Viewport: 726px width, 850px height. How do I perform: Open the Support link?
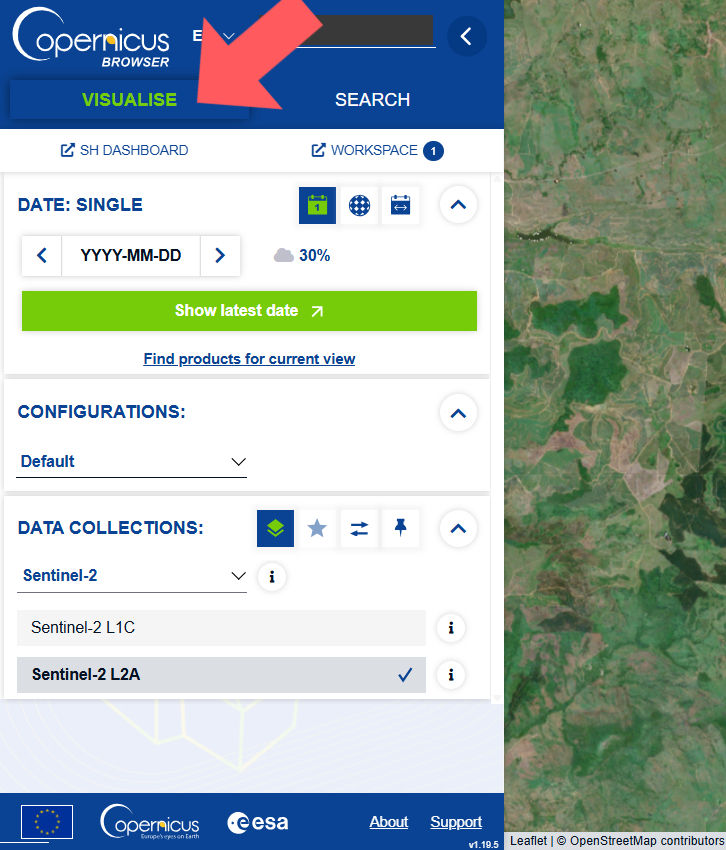456,822
